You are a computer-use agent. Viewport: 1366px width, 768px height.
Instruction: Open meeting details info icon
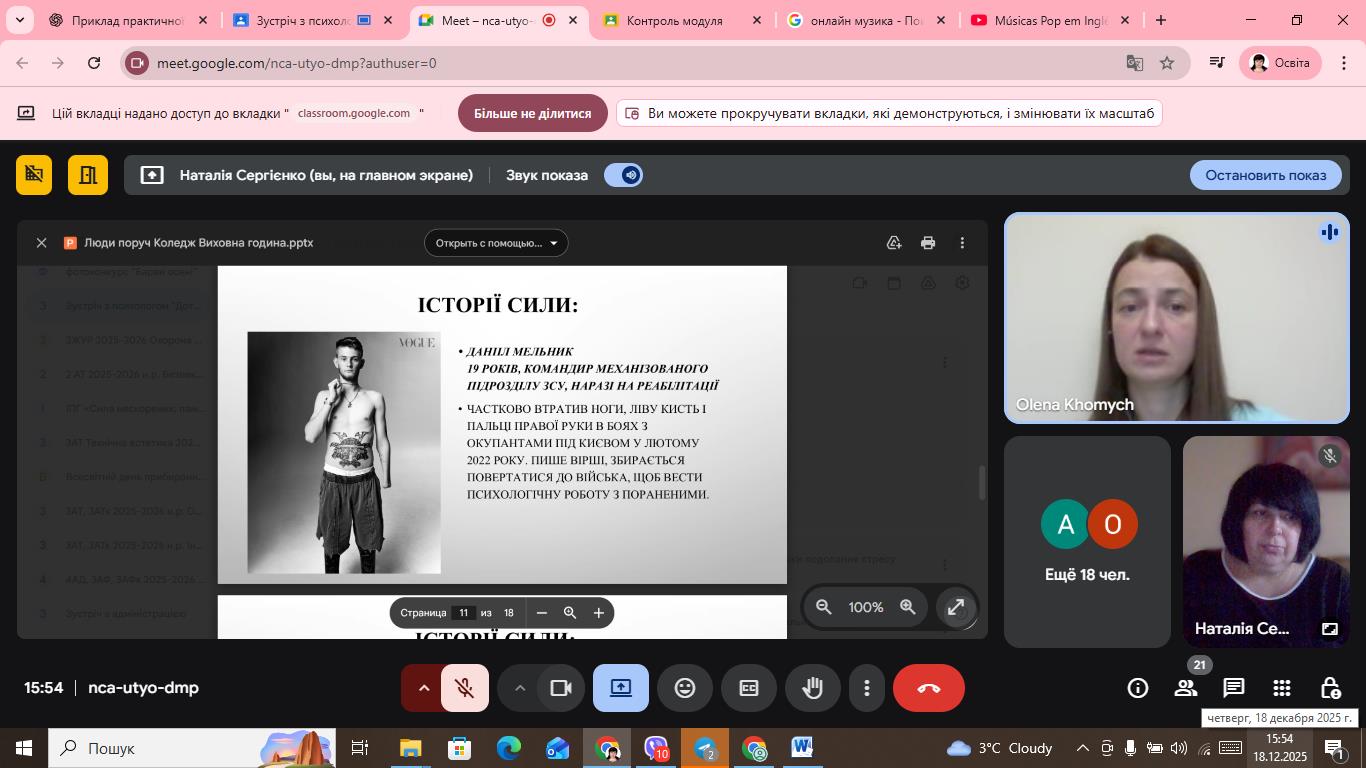point(1138,688)
